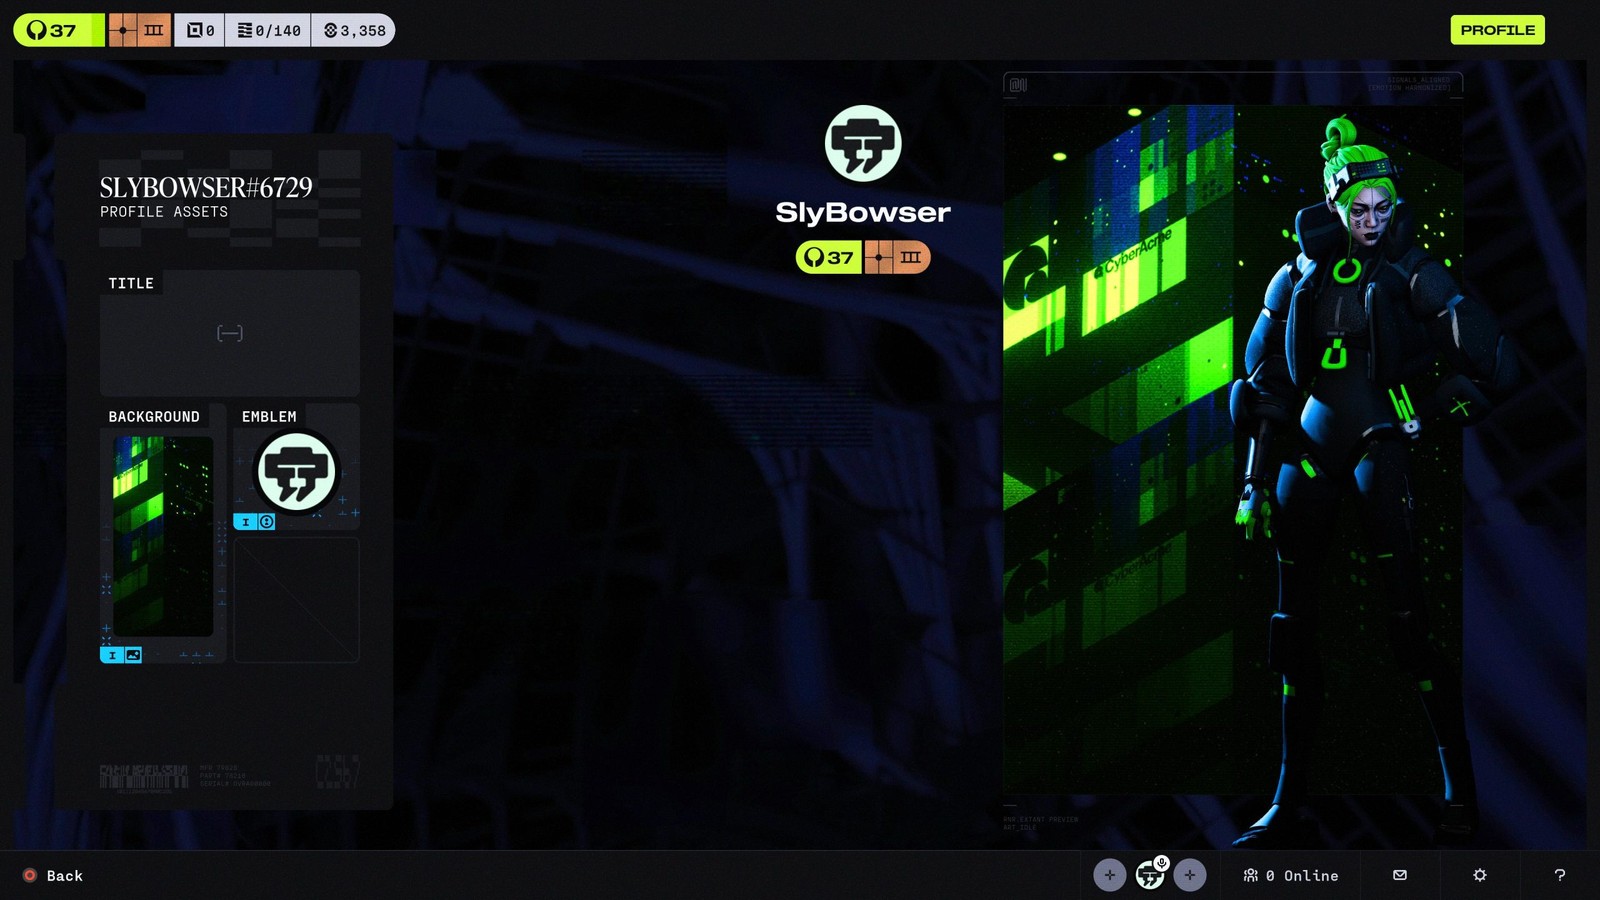Click the left plus invite slot
The width and height of the screenshot is (1600, 900).
point(1109,875)
